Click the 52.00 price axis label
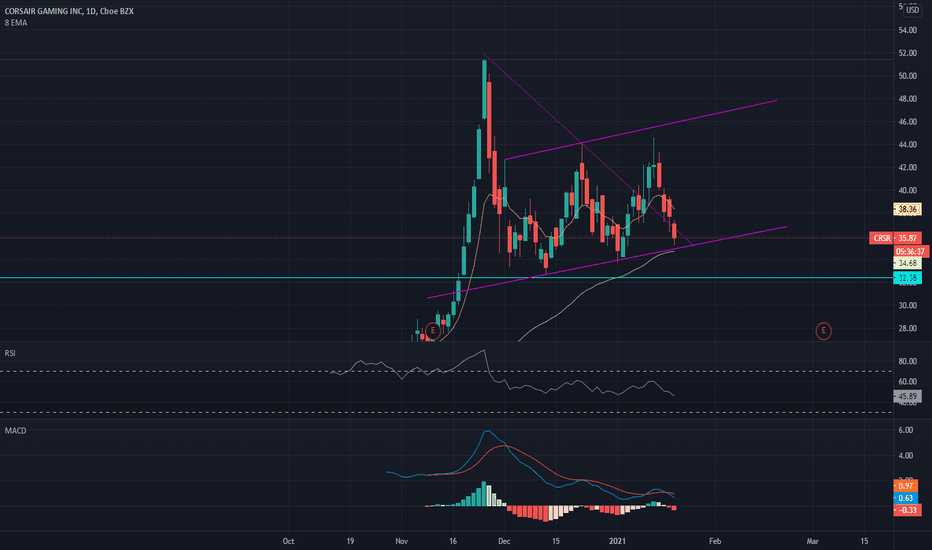Screen dimensions: 932x550 click(908, 53)
